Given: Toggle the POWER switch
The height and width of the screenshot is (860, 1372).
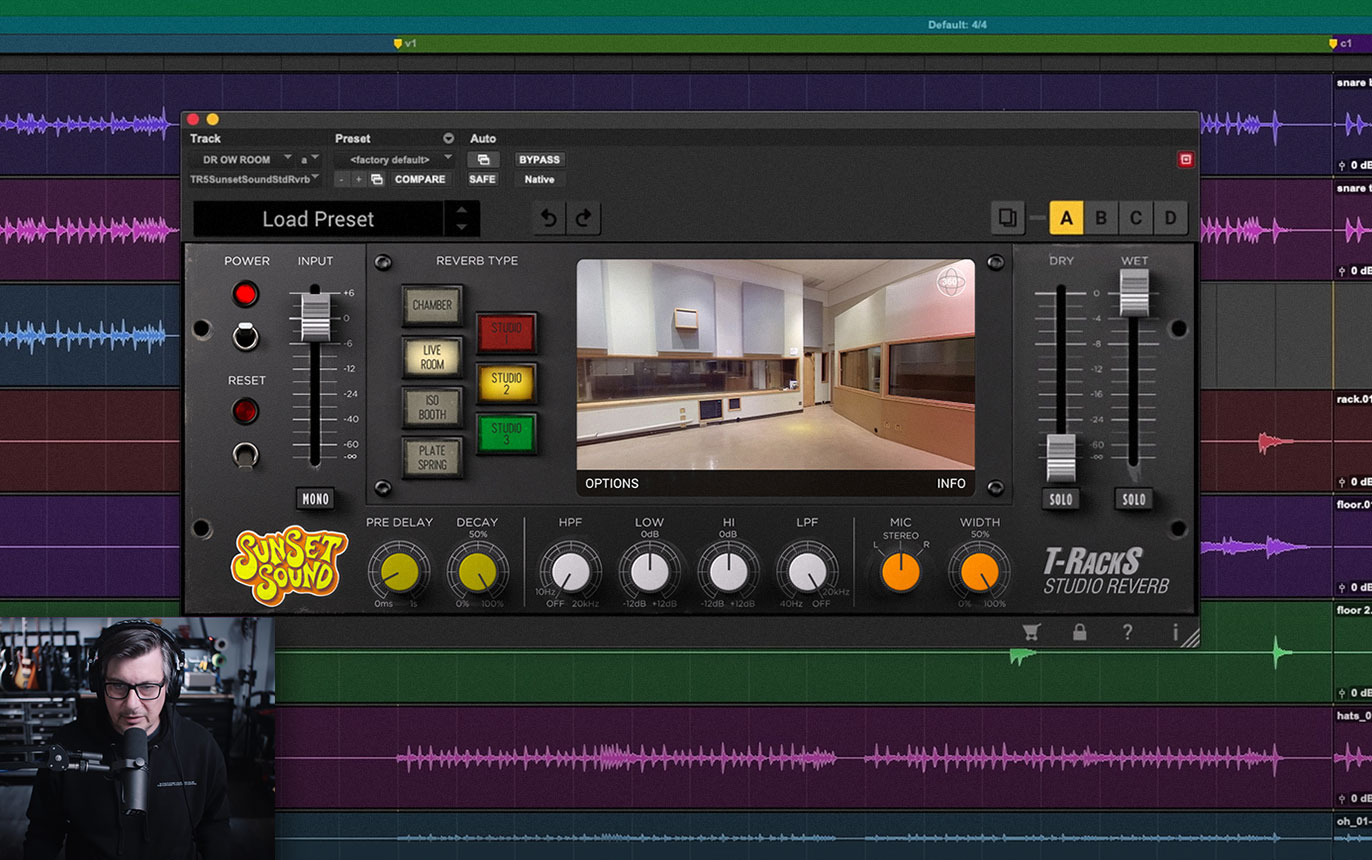Looking at the screenshot, I should pos(245,337).
